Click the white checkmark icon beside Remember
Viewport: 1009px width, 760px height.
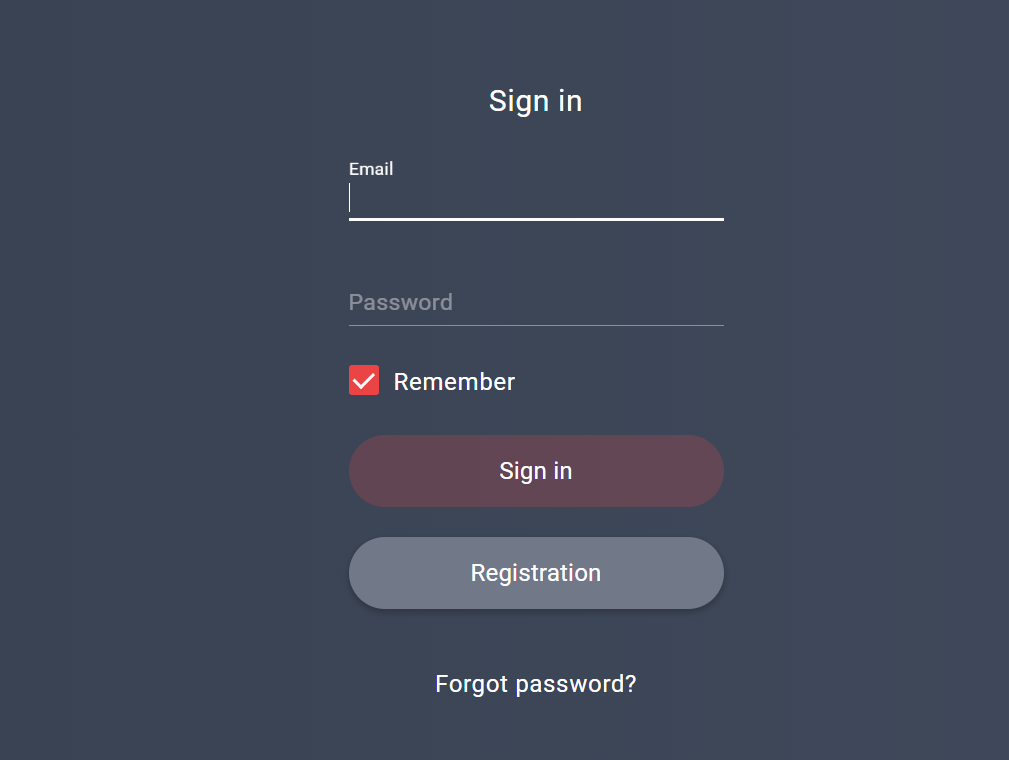click(364, 381)
